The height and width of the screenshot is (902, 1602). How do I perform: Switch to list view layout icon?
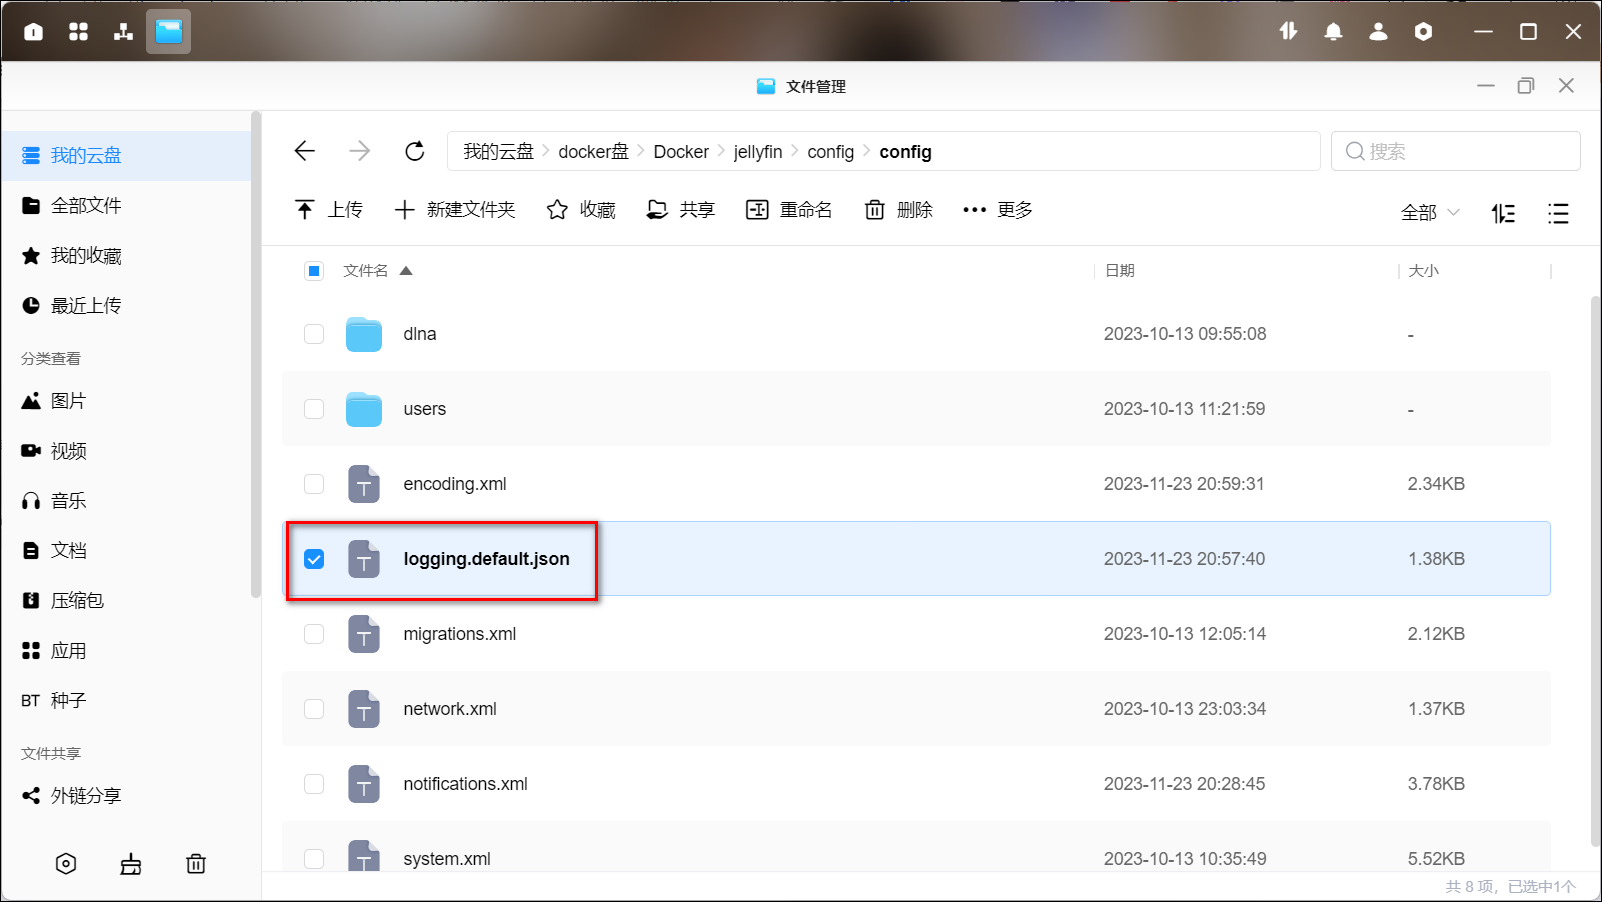pyautogui.click(x=1557, y=213)
